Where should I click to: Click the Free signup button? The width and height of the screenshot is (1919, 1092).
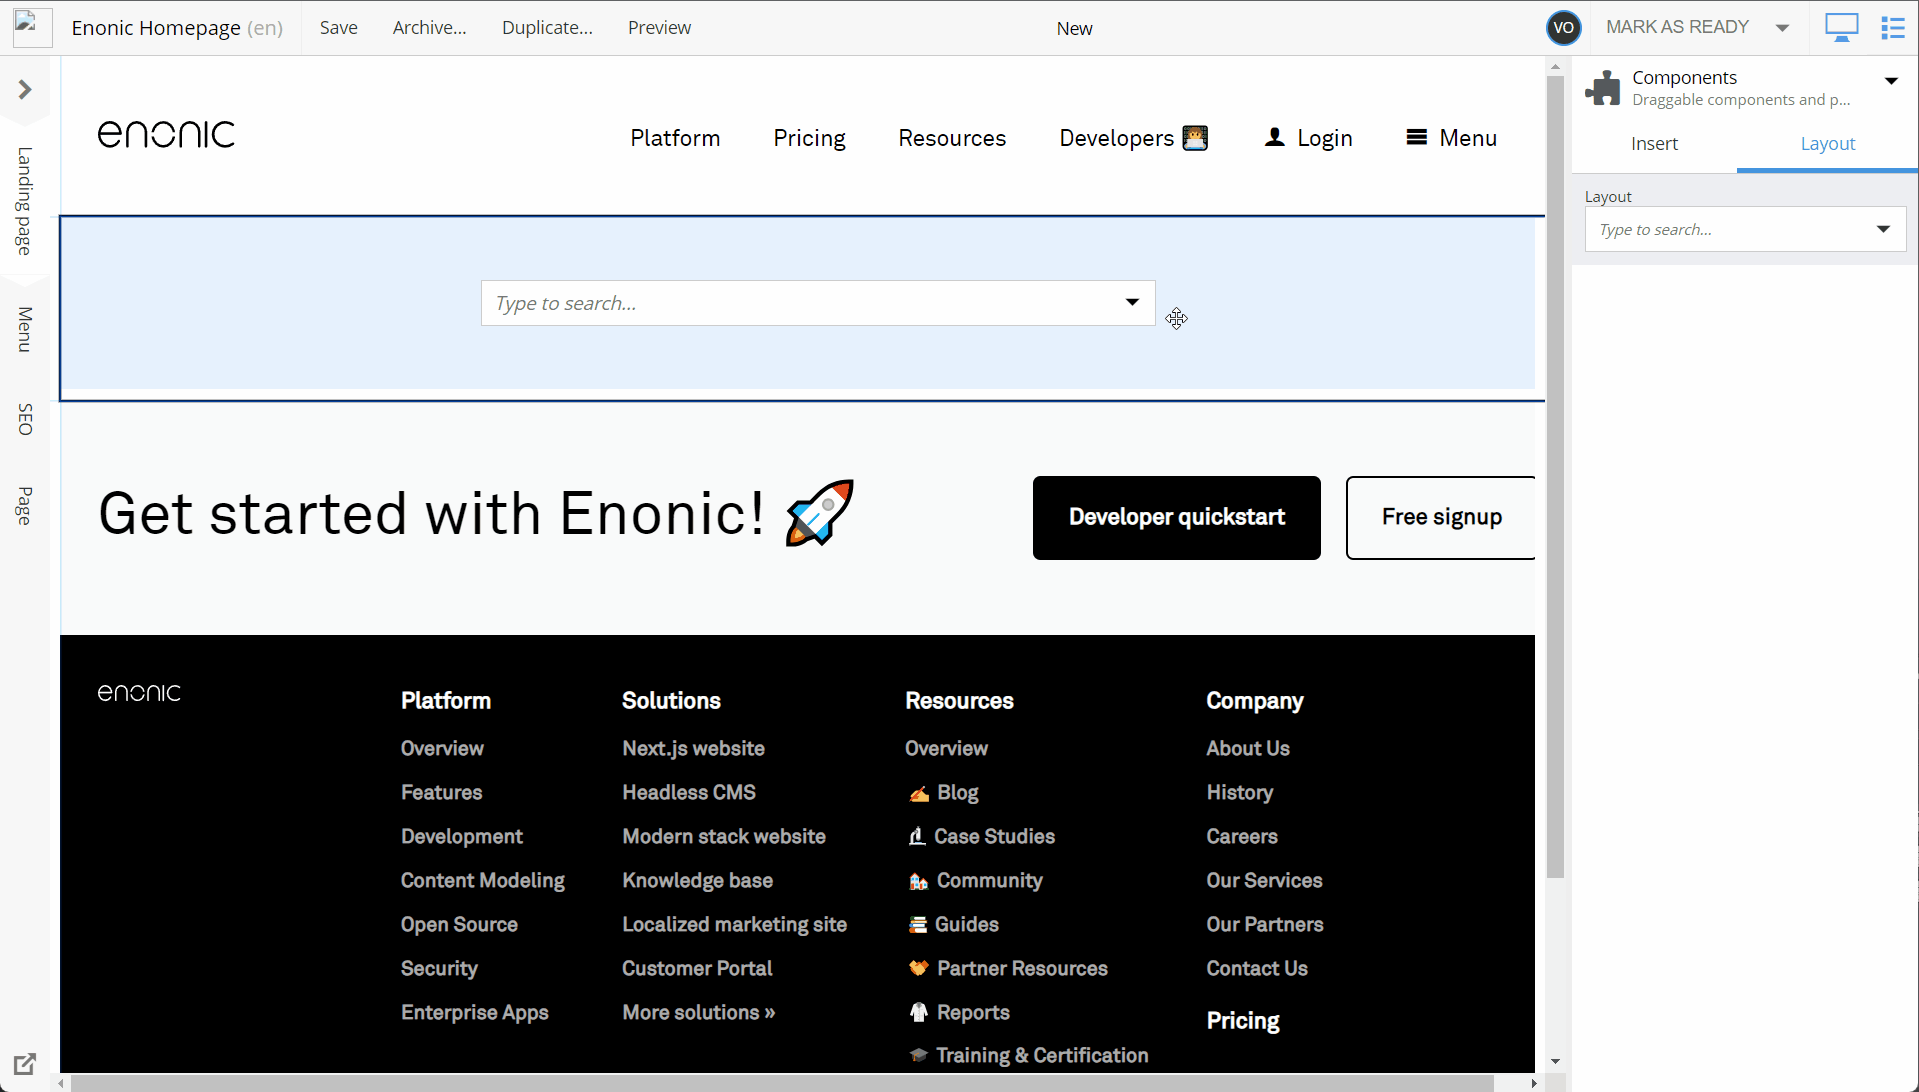pyautogui.click(x=1440, y=518)
